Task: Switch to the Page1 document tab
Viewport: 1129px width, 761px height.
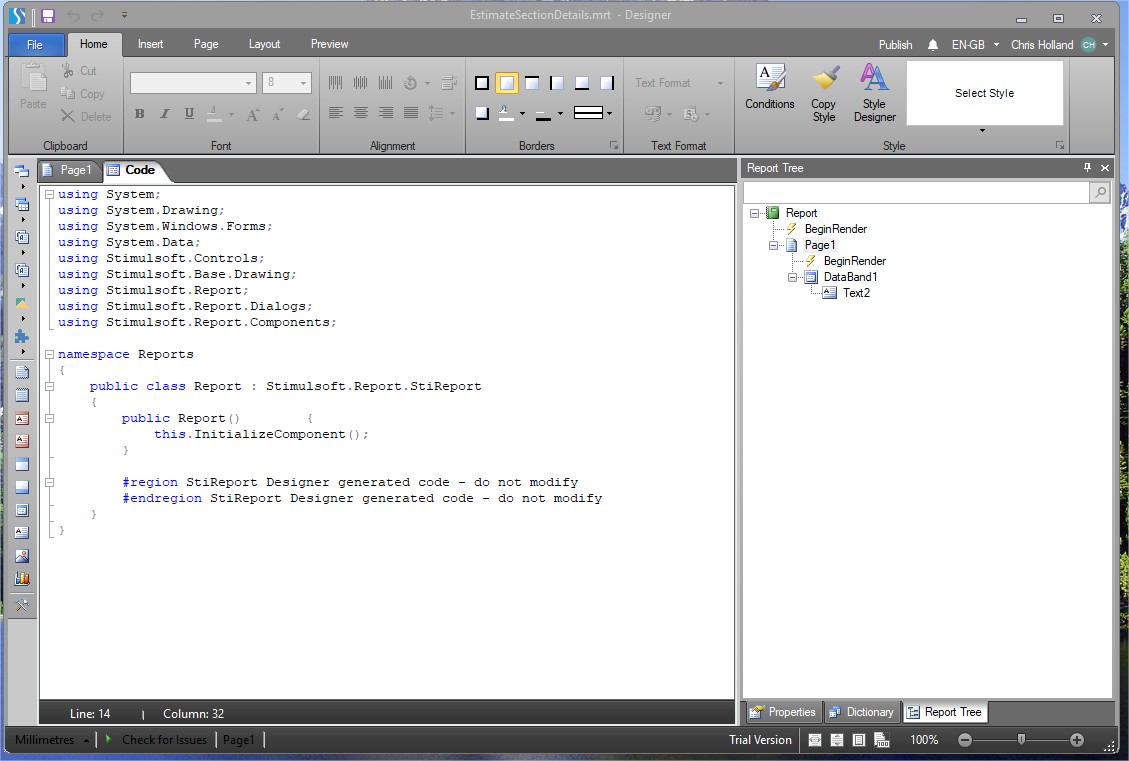Action: (x=68, y=170)
